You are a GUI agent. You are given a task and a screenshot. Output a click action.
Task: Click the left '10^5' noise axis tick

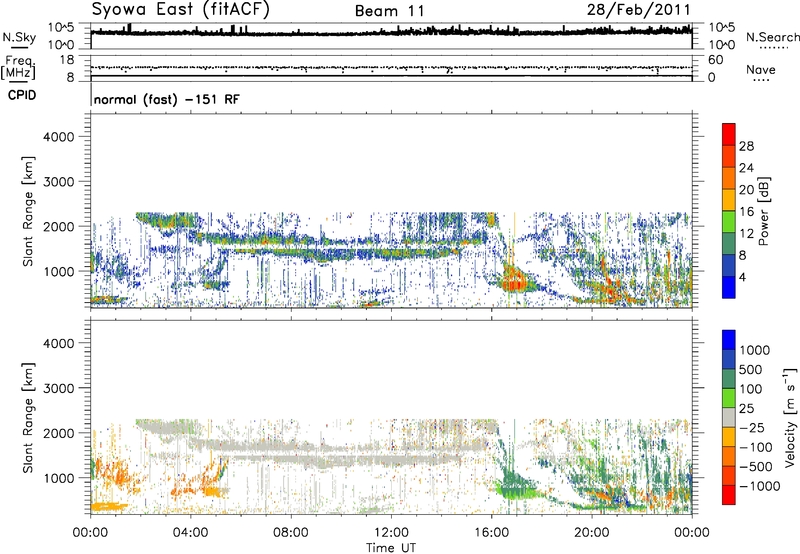pyautogui.click(x=61, y=28)
